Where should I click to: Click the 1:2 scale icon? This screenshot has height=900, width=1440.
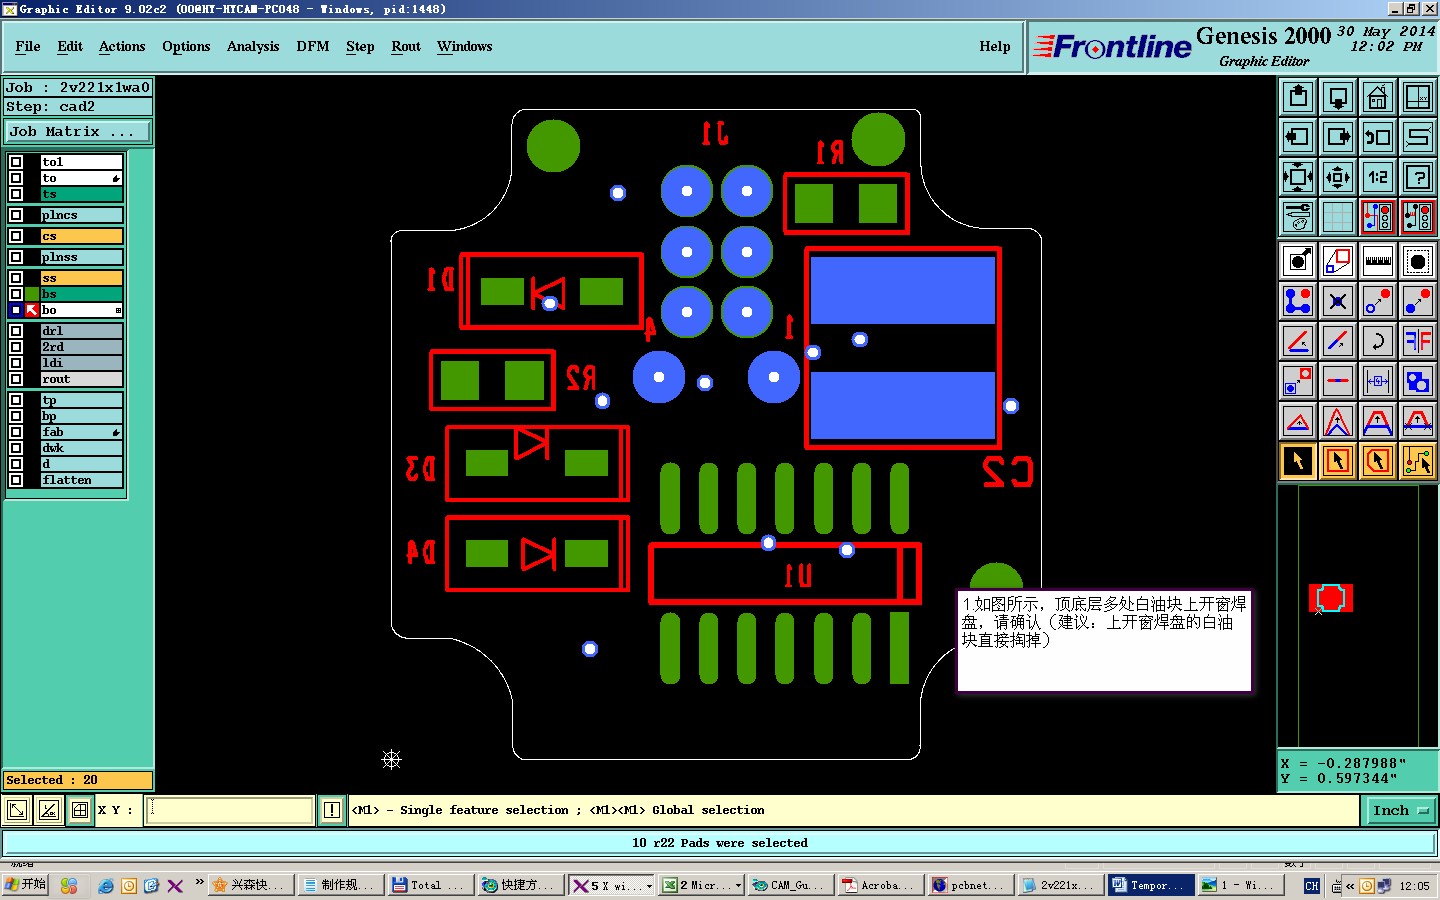coord(1378,177)
